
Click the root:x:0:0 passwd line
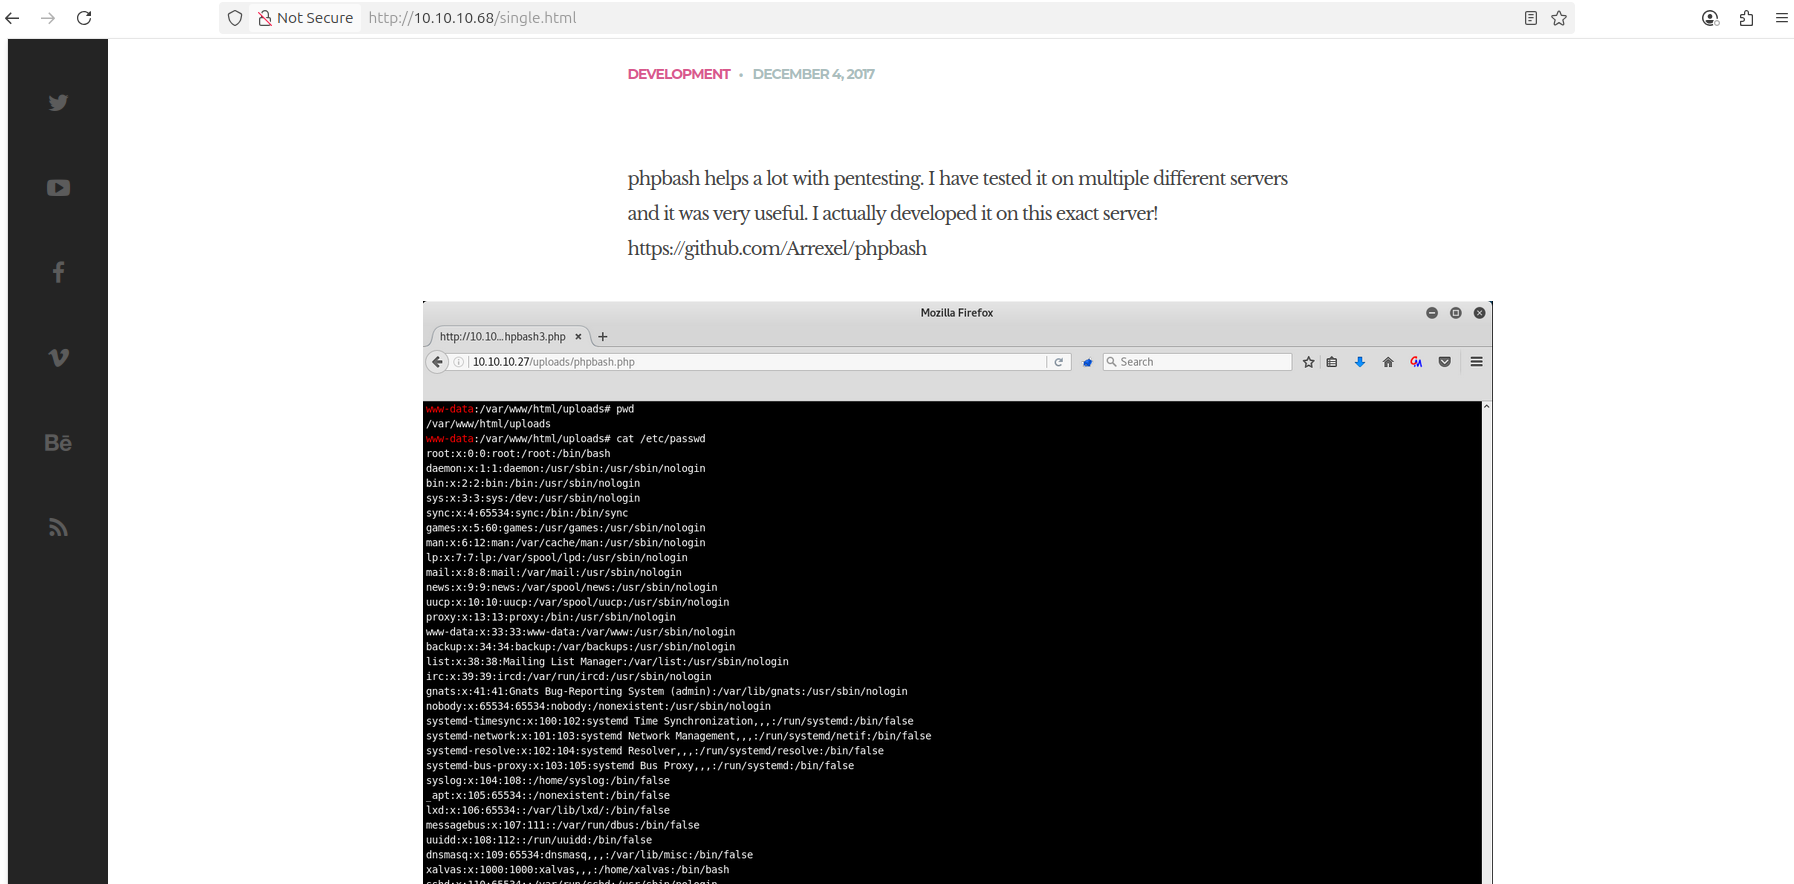[x=518, y=454]
